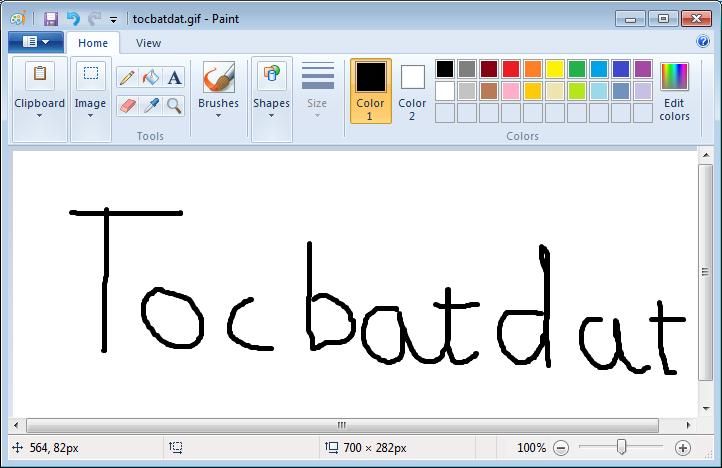This screenshot has height=468, width=722.
Task: Expand the Image tools dropdown
Action: (90, 90)
